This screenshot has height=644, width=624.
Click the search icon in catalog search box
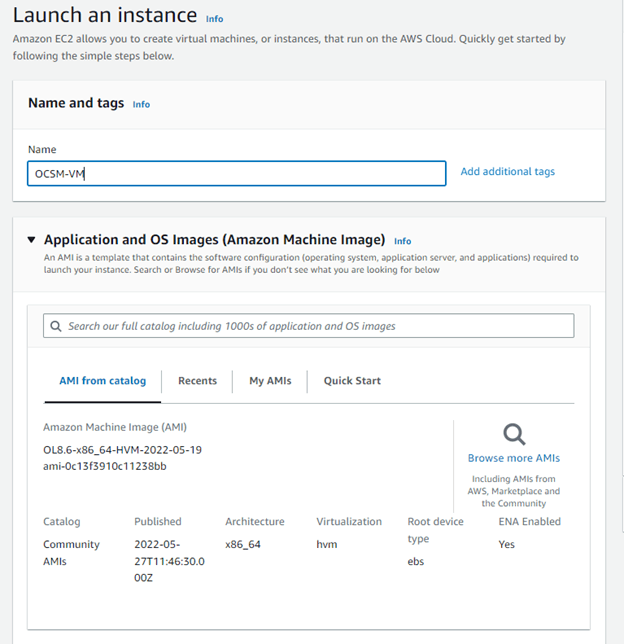(x=58, y=326)
